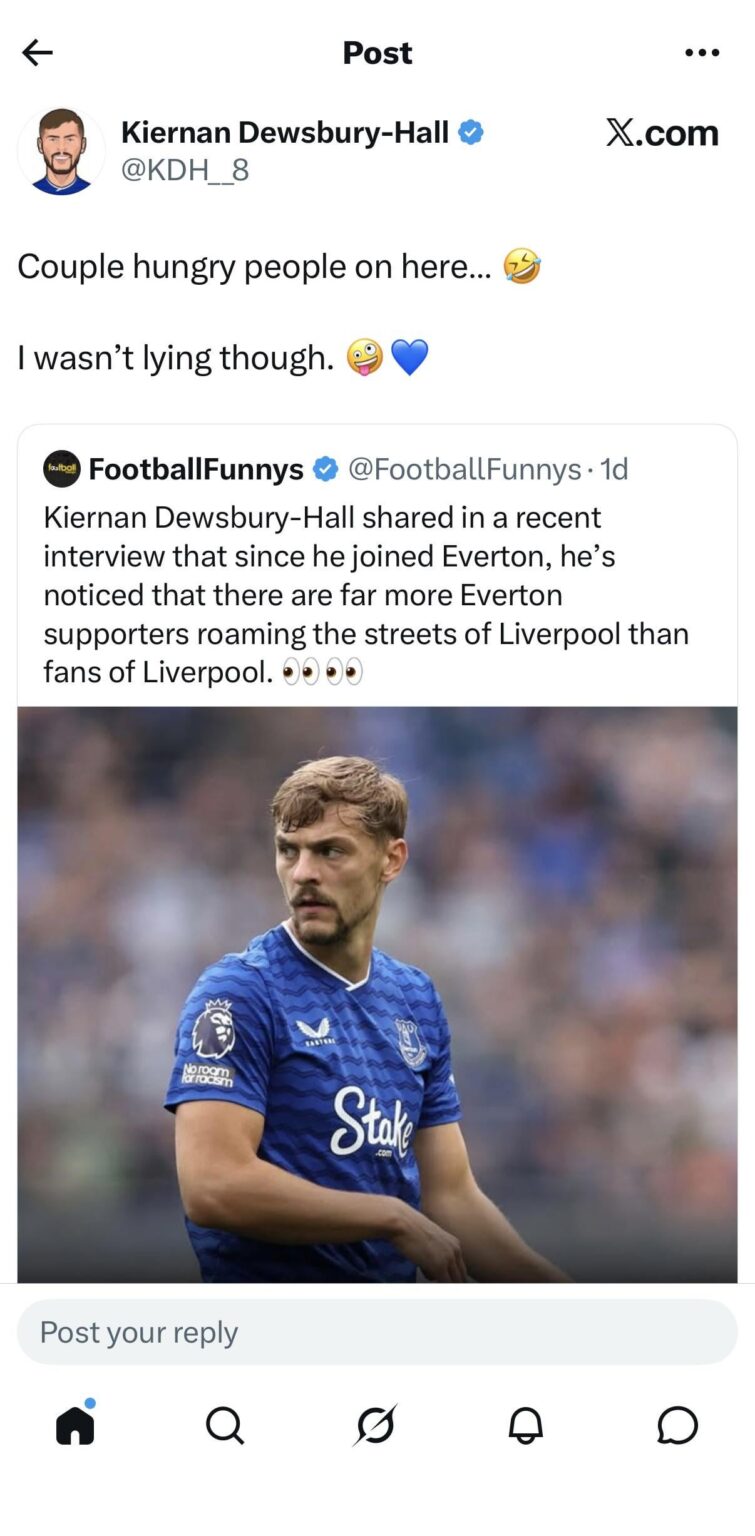Select the laughing emoji in the tweet text
This screenshot has height=1536, width=755.
(x=520, y=266)
